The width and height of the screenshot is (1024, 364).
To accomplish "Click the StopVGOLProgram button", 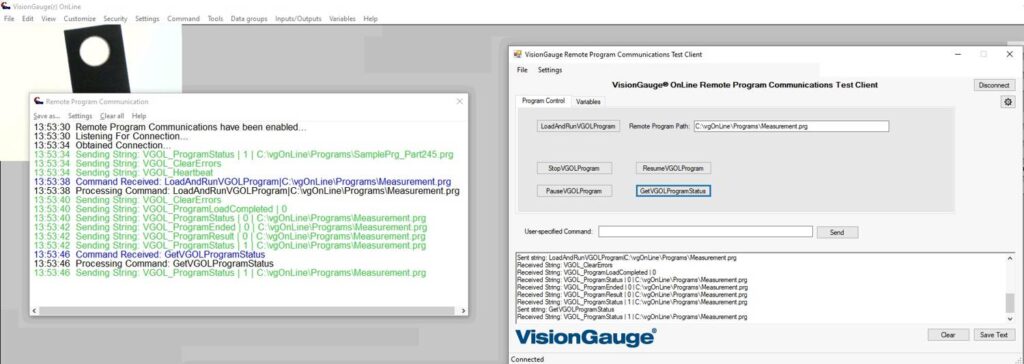I will 575,168.
